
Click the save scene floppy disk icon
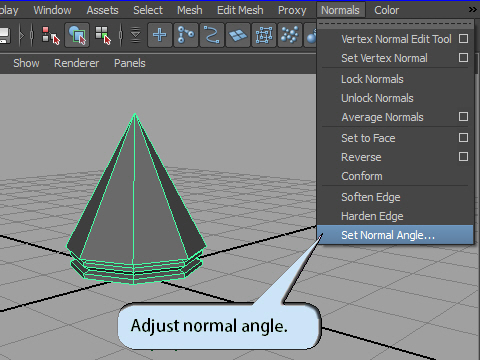click(4, 35)
